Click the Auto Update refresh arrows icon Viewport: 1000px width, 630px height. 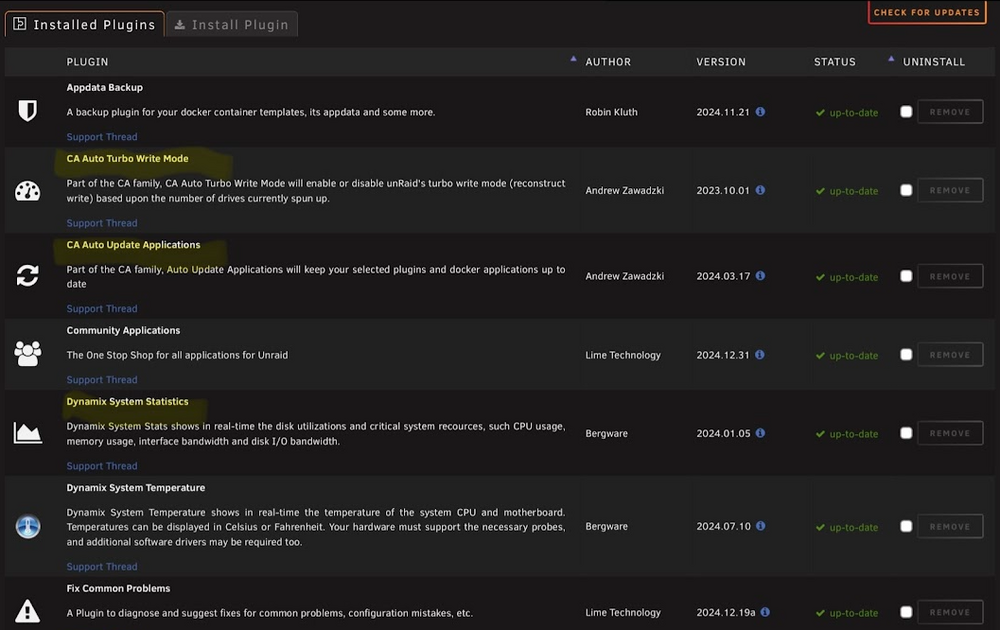tap(27, 275)
